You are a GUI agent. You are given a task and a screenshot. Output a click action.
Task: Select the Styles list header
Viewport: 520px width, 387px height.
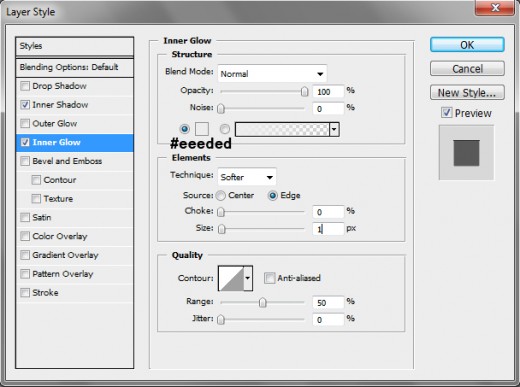pyautogui.click(x=75, y=46)
